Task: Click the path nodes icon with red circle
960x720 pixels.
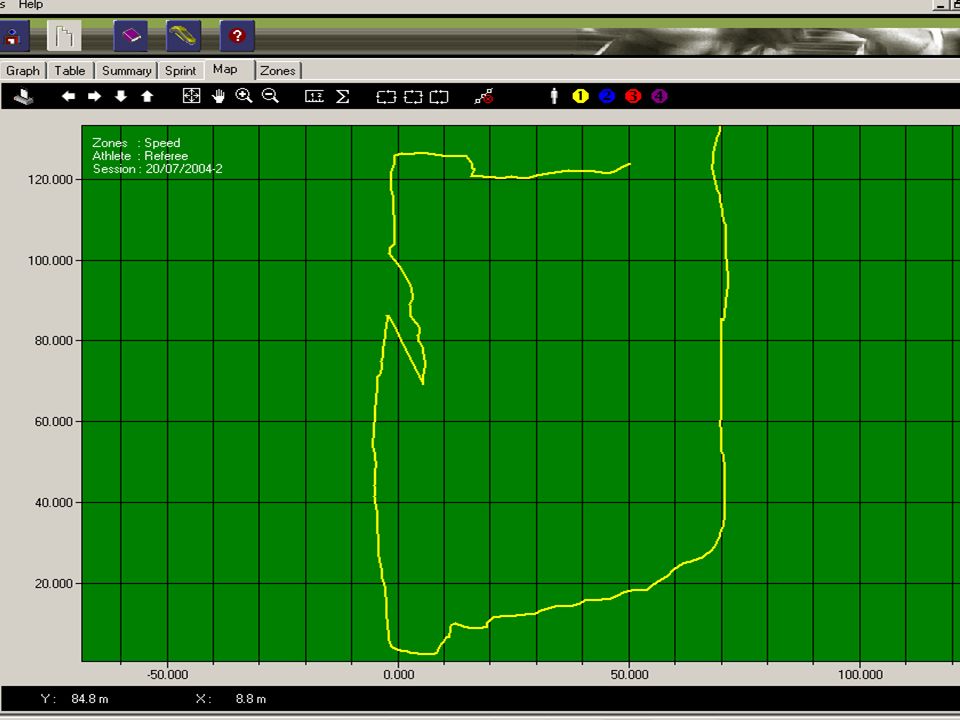Action: [x=484, y=96]
